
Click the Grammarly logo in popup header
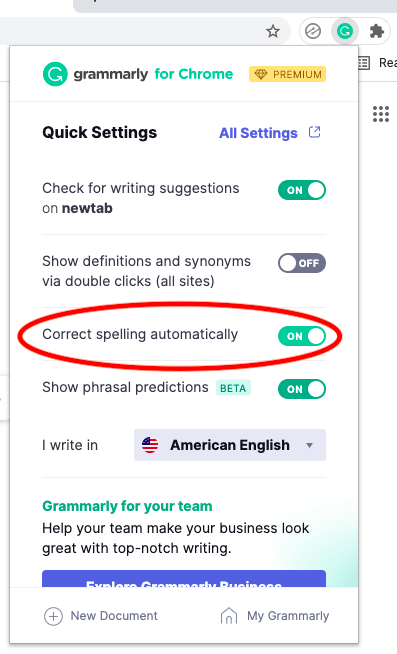[55, 74]
